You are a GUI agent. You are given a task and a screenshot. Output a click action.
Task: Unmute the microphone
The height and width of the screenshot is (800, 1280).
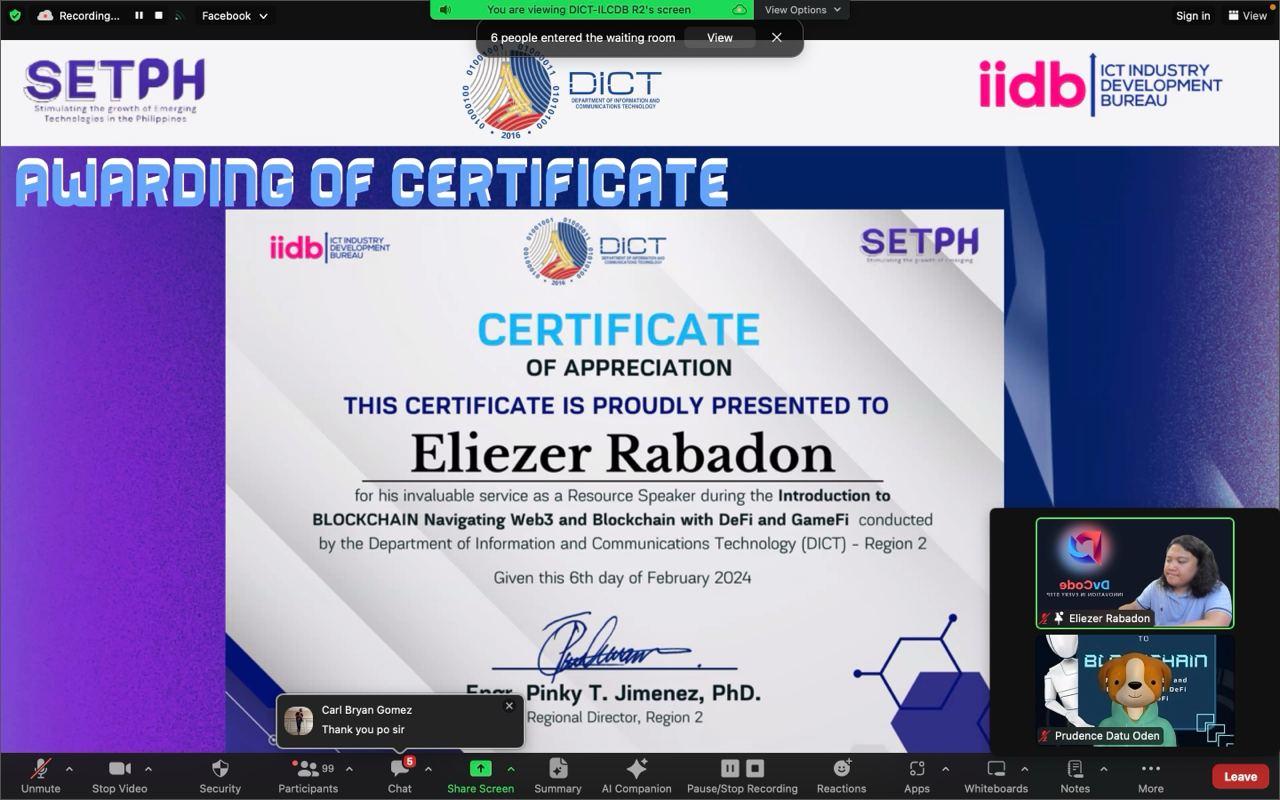click(40, 776)
